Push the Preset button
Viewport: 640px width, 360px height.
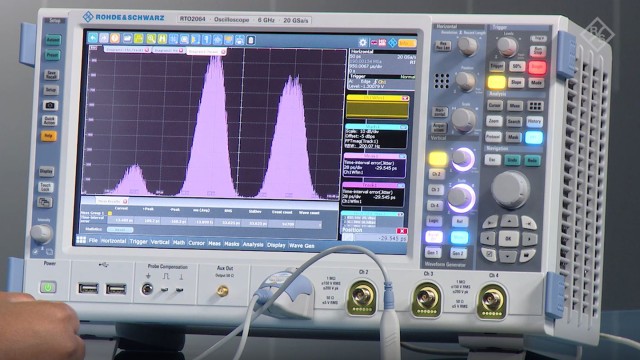(52, 55)
